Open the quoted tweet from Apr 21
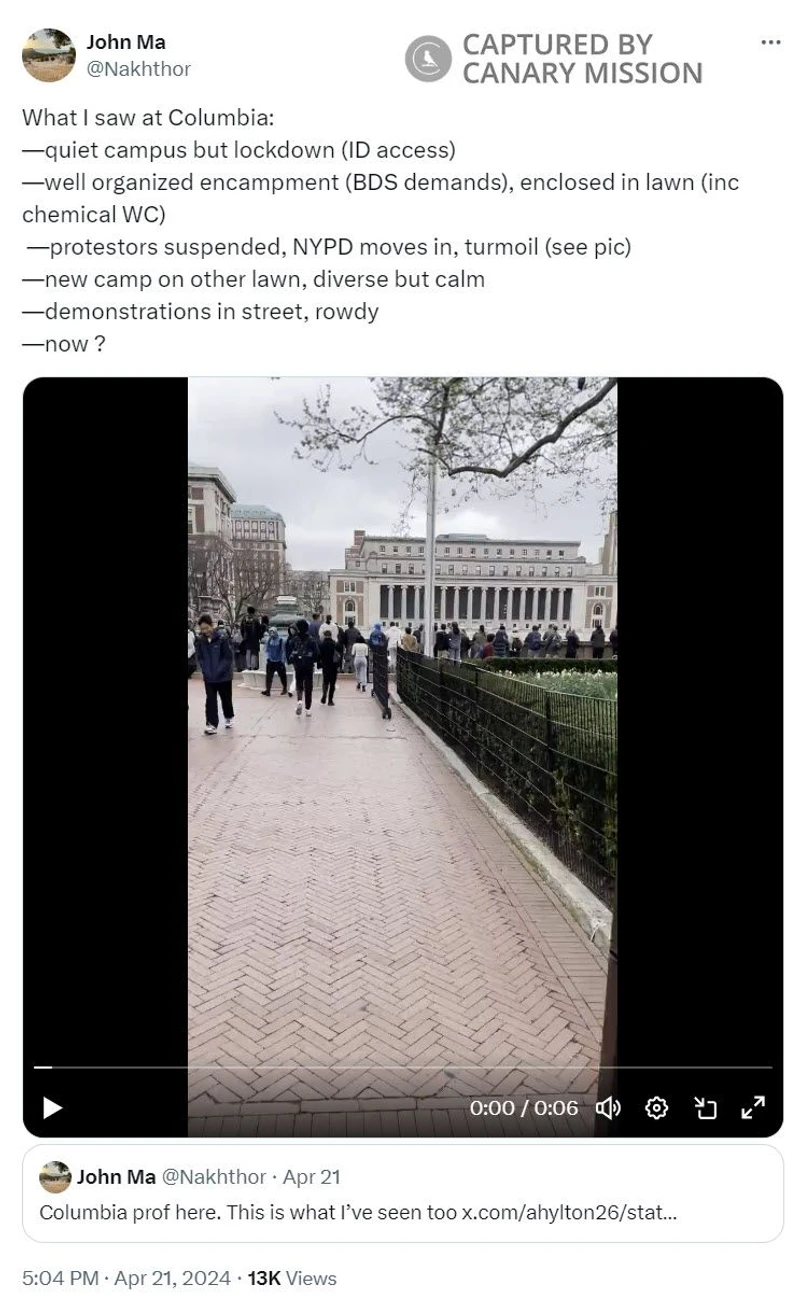 pyautogui.click(x=403, y=1193)
